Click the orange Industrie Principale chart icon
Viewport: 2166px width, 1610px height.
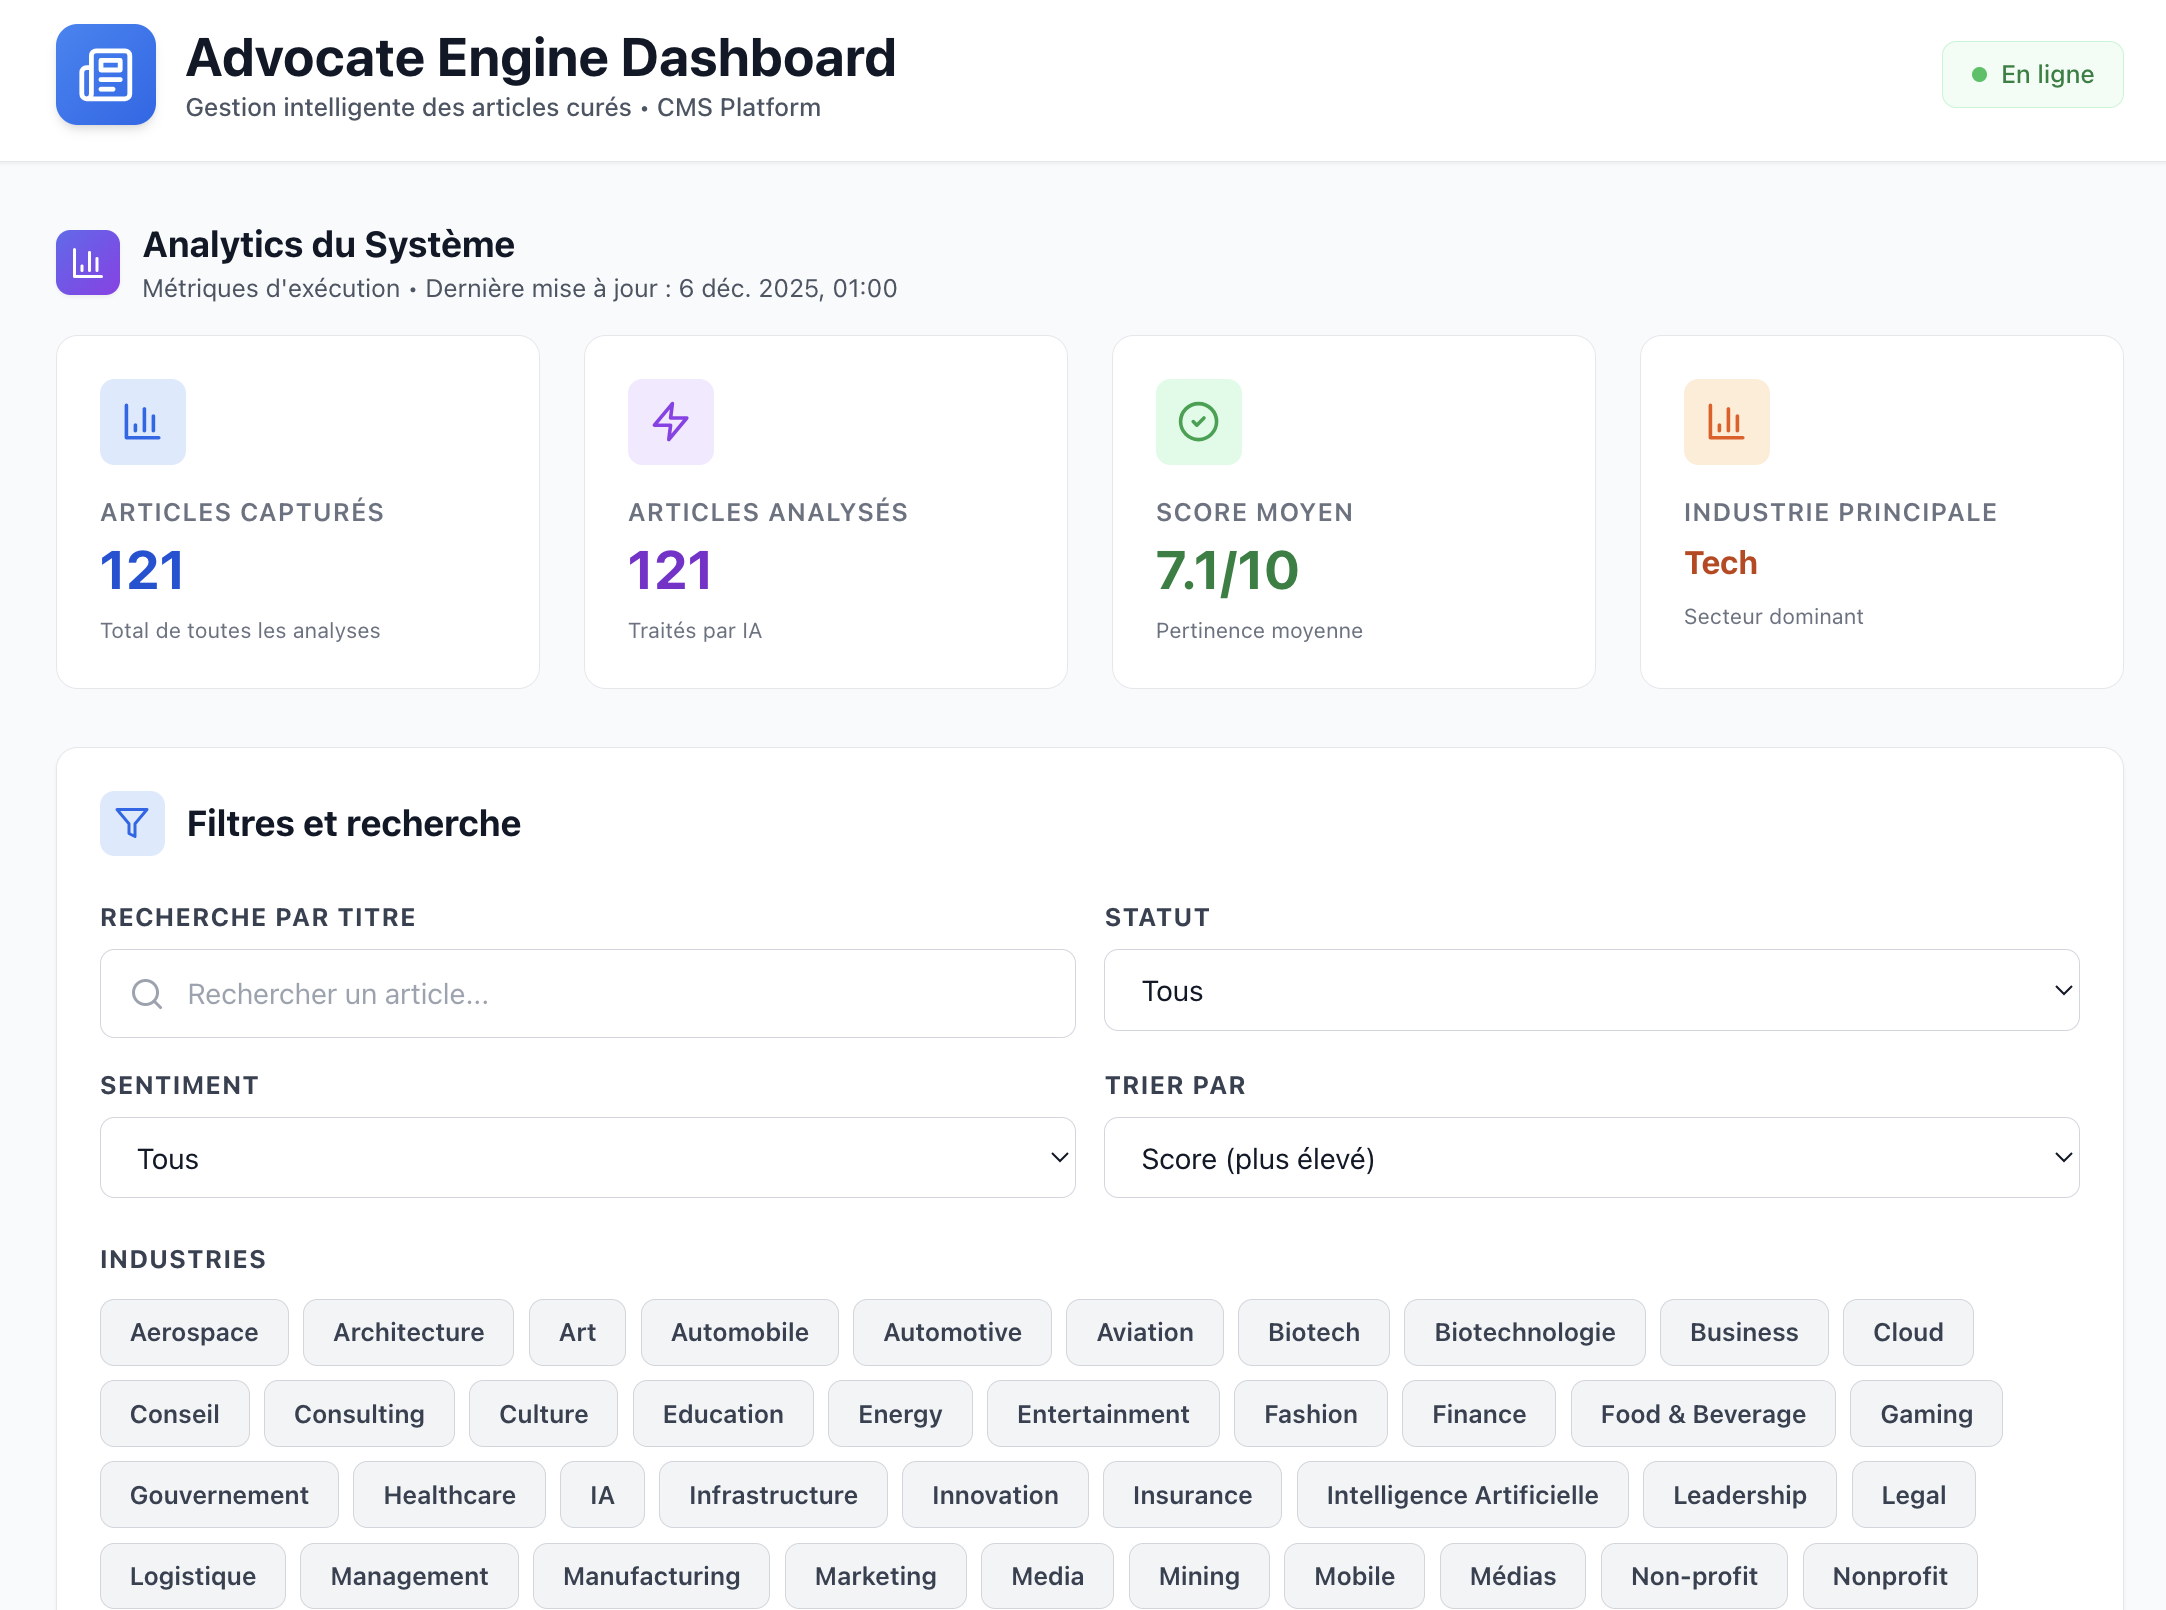[x=1725, y=422]
